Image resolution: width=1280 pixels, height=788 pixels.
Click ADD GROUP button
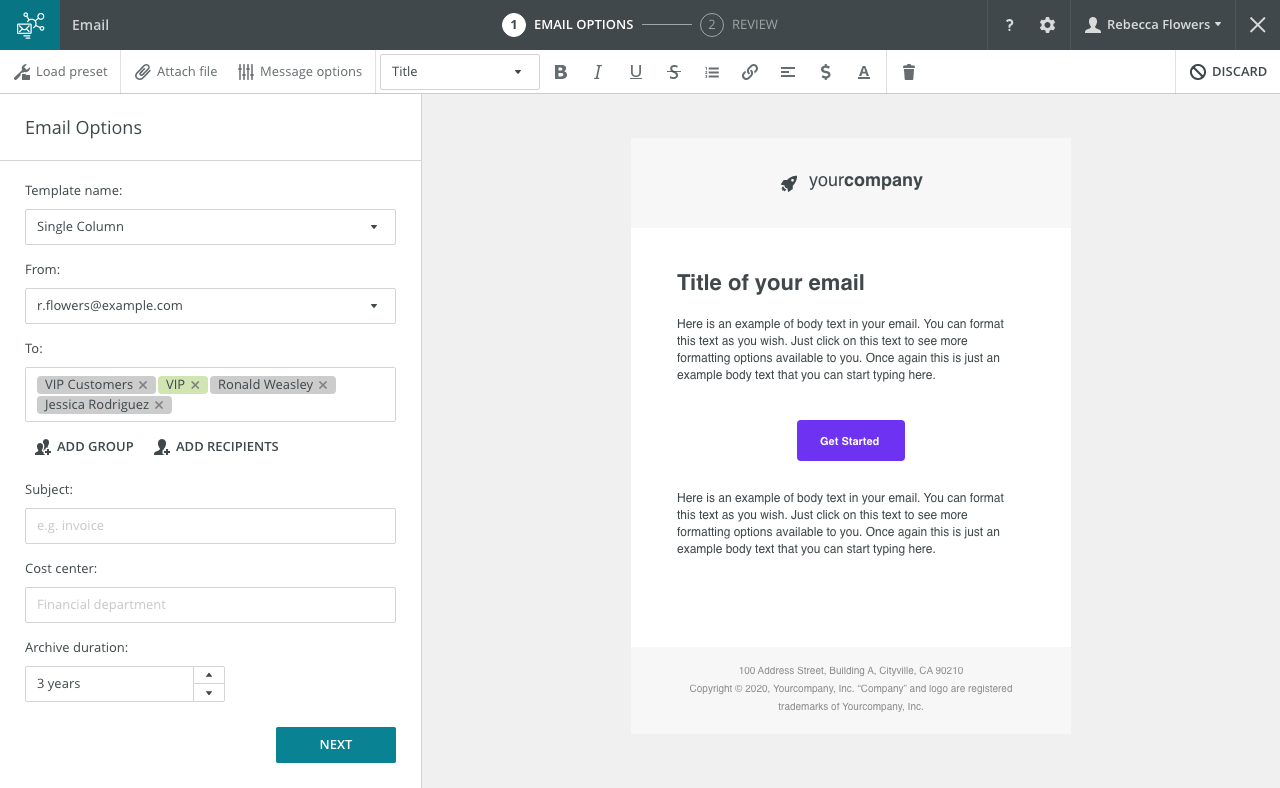click(x=84, y=447)
